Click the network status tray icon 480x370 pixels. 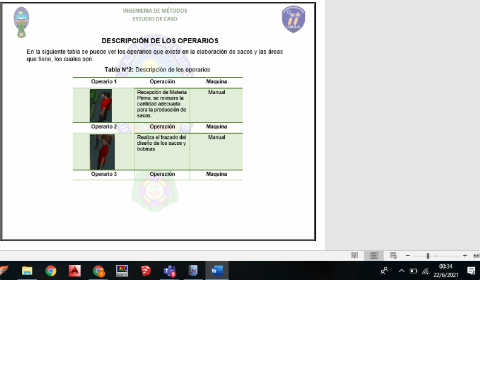click(425, 271)
